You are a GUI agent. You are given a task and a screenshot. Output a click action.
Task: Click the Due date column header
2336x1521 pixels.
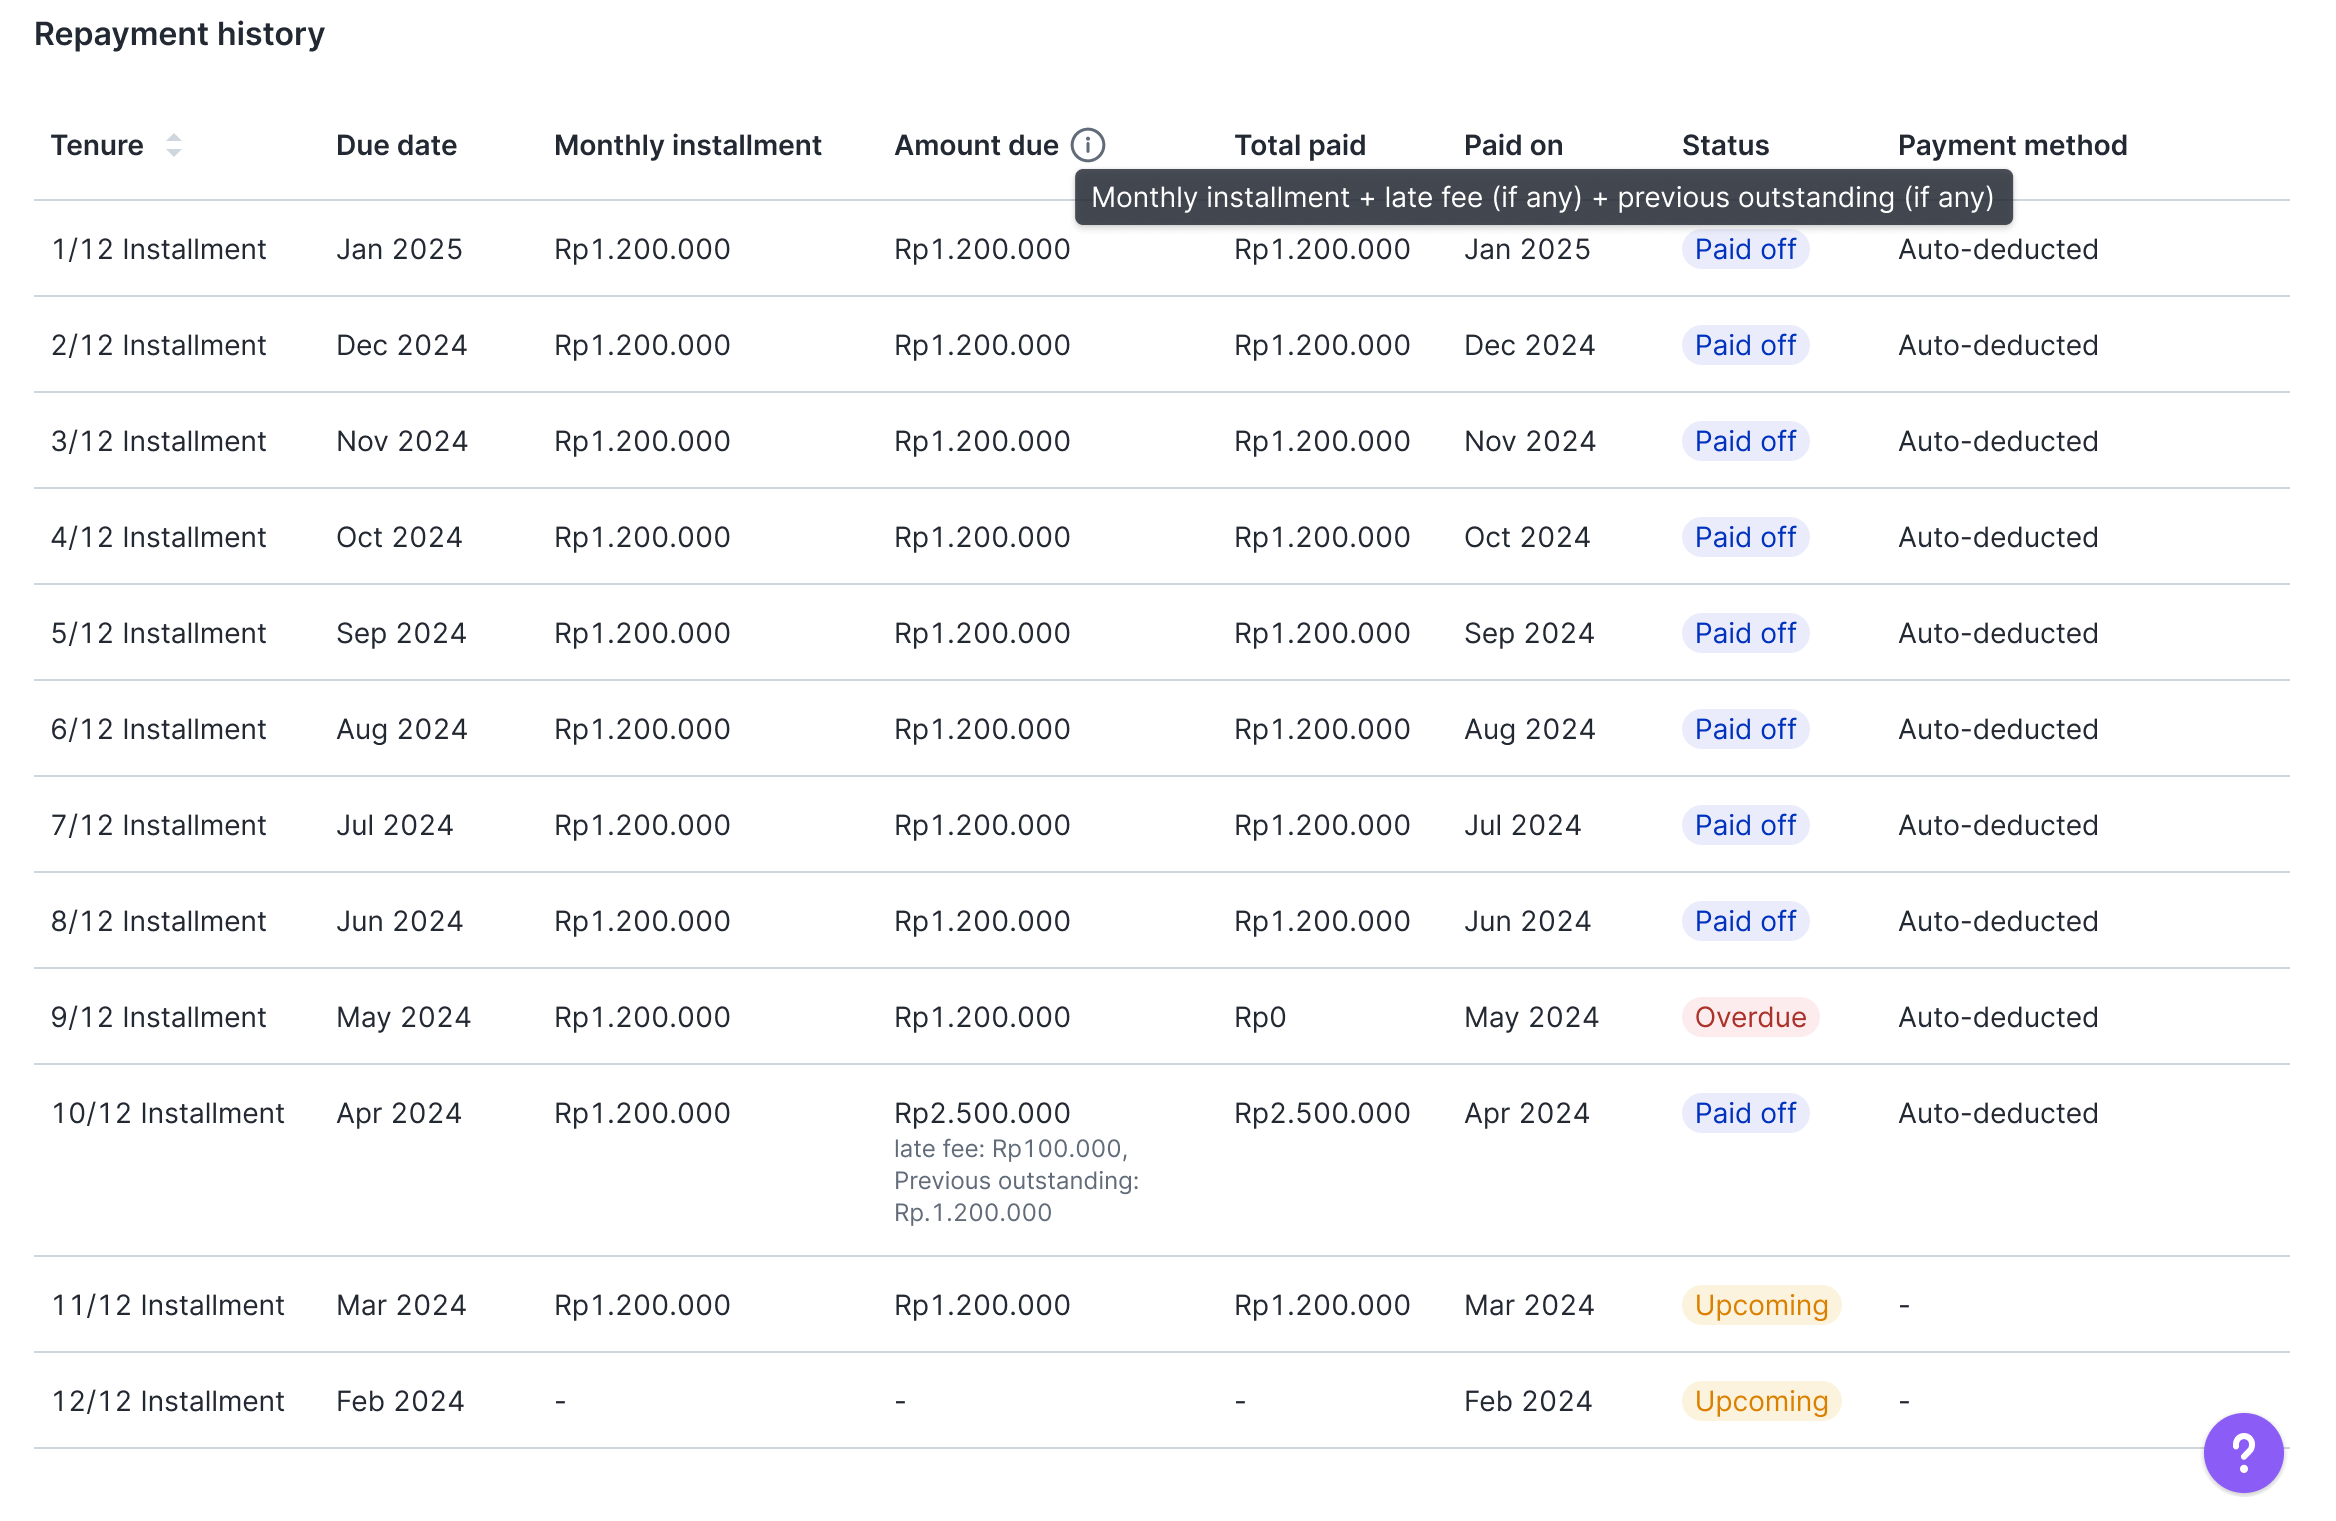click(x=396, y=145)
